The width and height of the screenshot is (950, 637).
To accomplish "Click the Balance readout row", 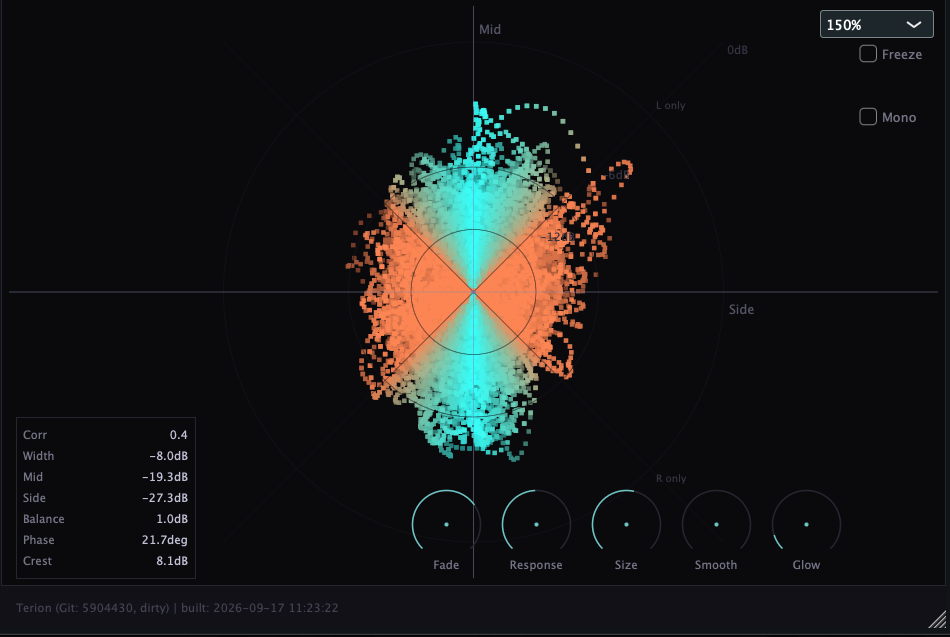I will coord(105,519).
